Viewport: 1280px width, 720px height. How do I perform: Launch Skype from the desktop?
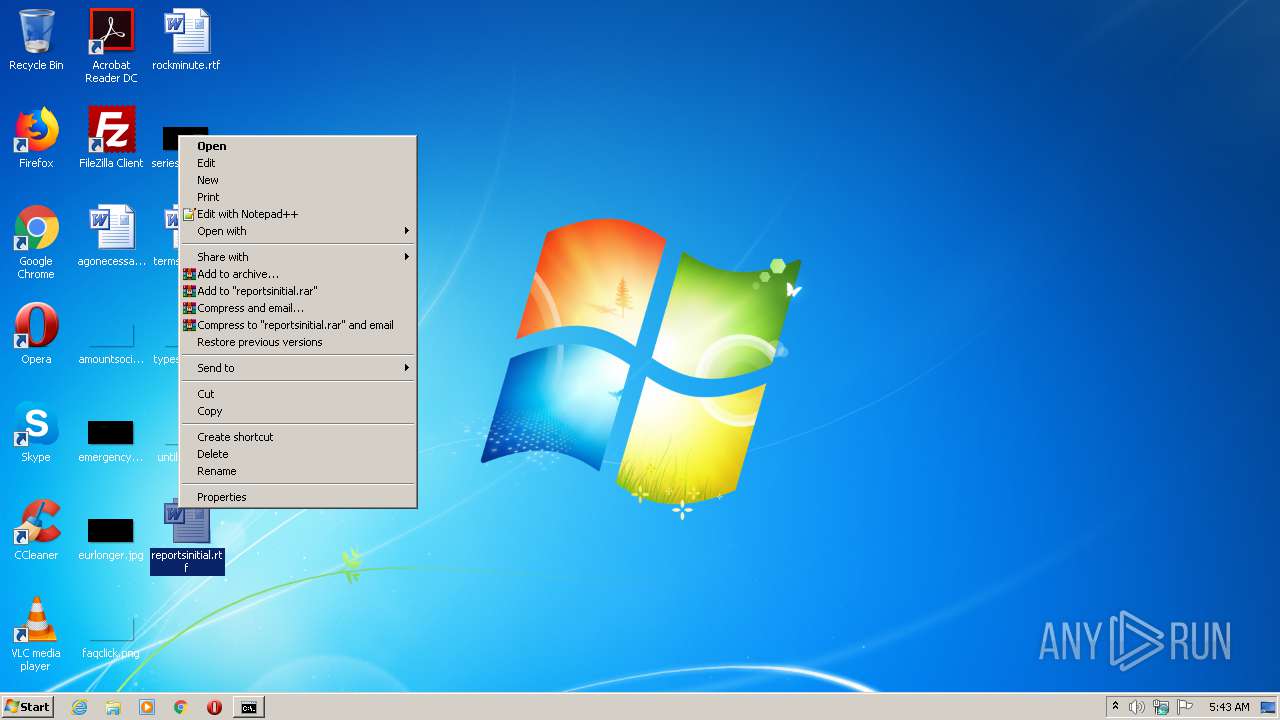36,432
